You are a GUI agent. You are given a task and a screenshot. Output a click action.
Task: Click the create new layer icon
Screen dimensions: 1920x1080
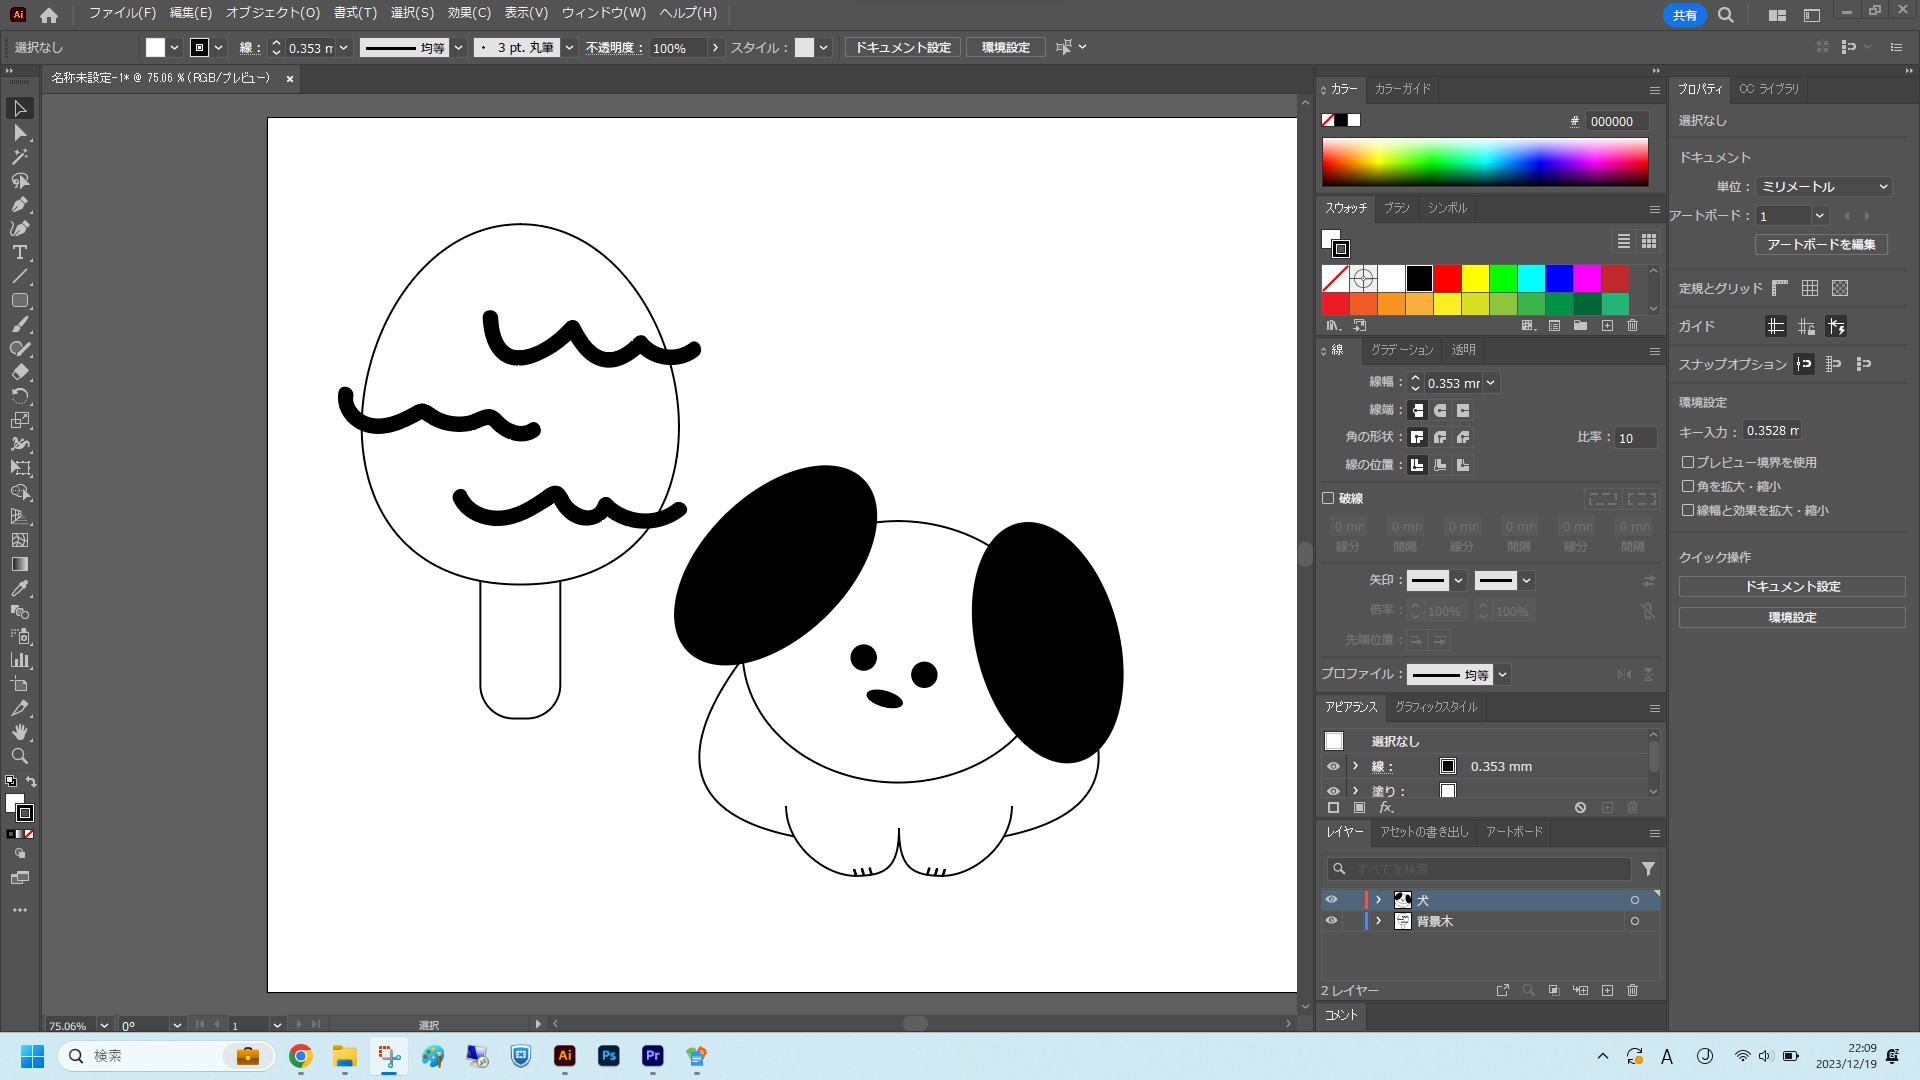click(x=1607, y=990)
